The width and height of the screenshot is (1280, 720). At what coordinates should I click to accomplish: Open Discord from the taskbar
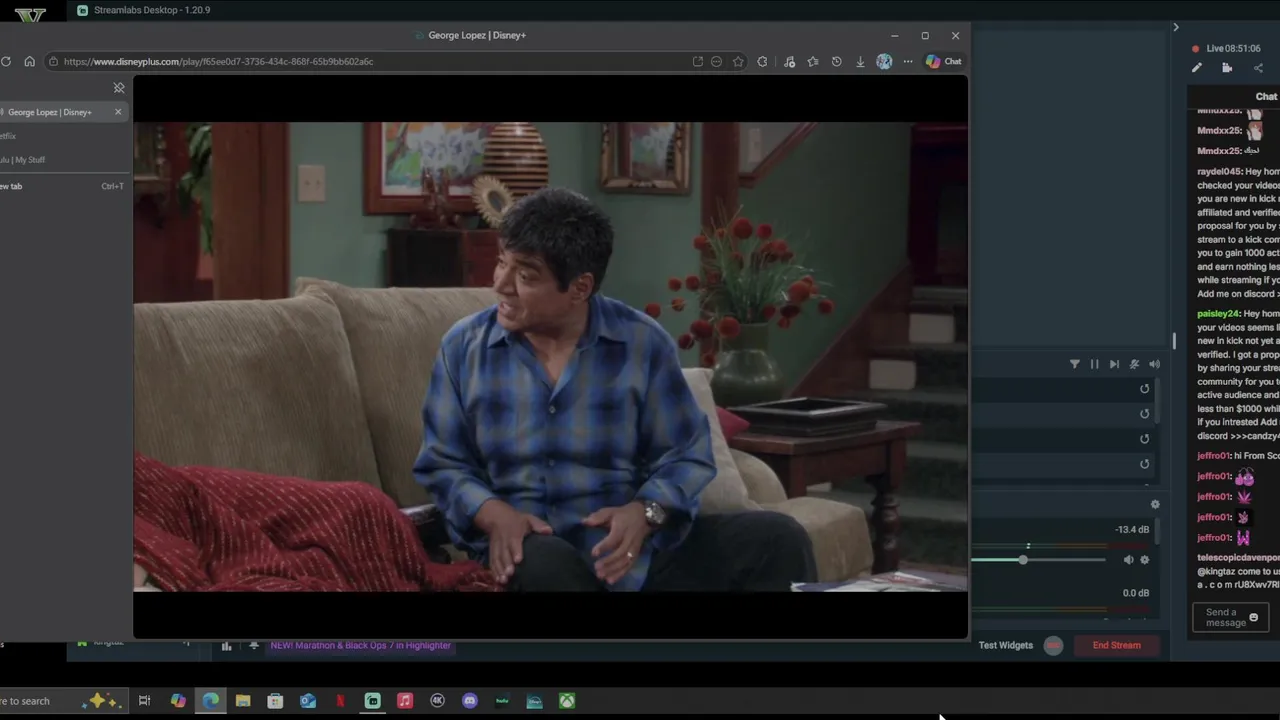(470, 701)
